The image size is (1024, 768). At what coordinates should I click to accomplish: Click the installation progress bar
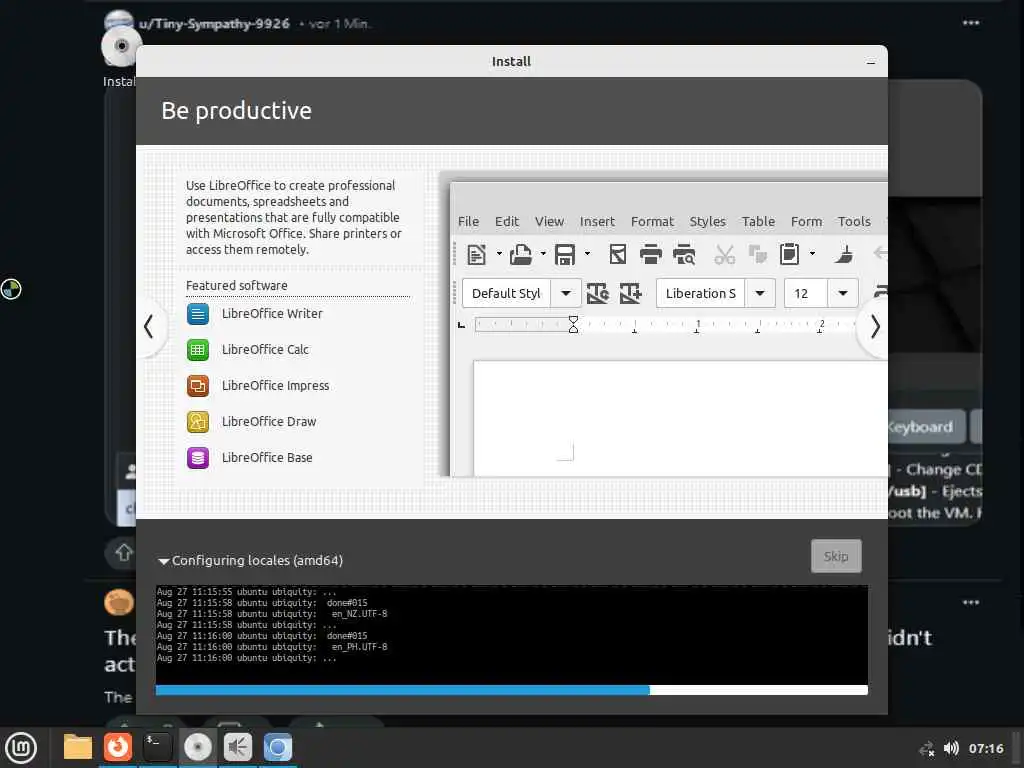click(511, 690)
